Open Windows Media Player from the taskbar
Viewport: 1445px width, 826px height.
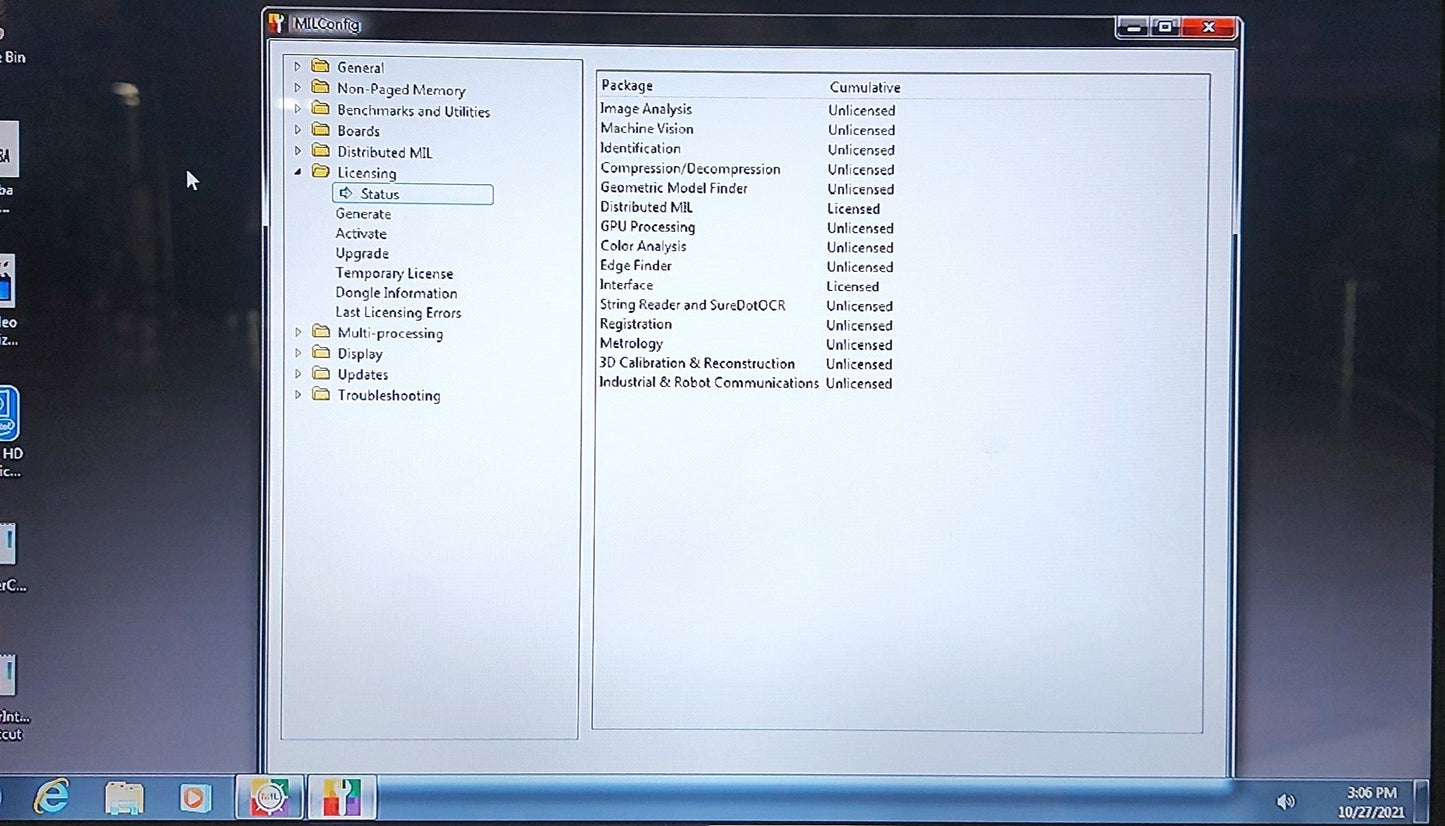(196, 798)
